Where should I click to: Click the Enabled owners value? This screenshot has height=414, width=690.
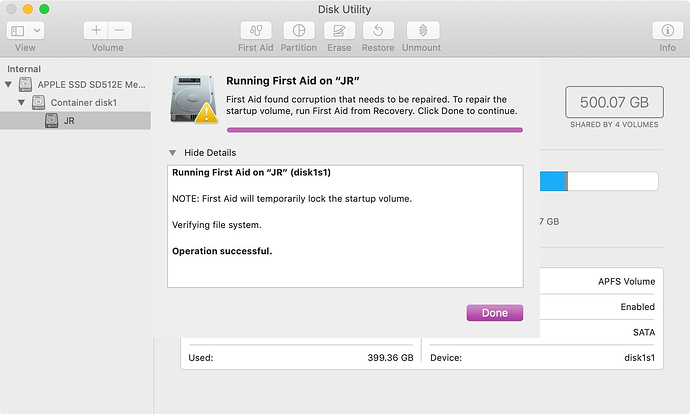pyautogui.click(x=637, y=307)
